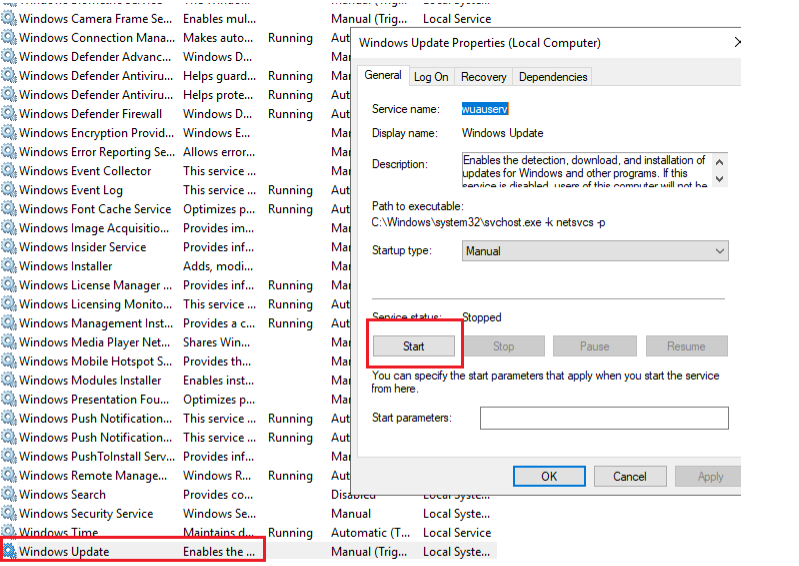Screen dimensions: 799x566
Task: Click the Windows Search gear icon
Action: [x=9, y=494]
